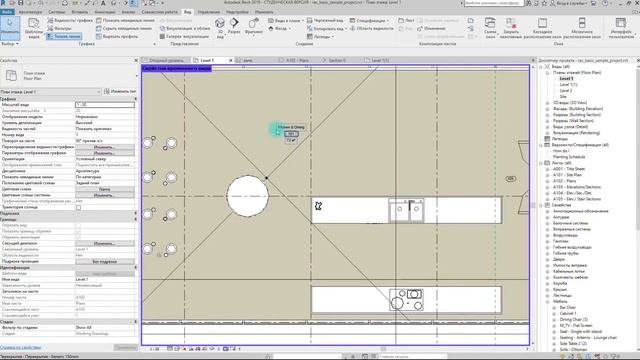Open Render Gallery (Галерея визуализации)

click(184, 36)
